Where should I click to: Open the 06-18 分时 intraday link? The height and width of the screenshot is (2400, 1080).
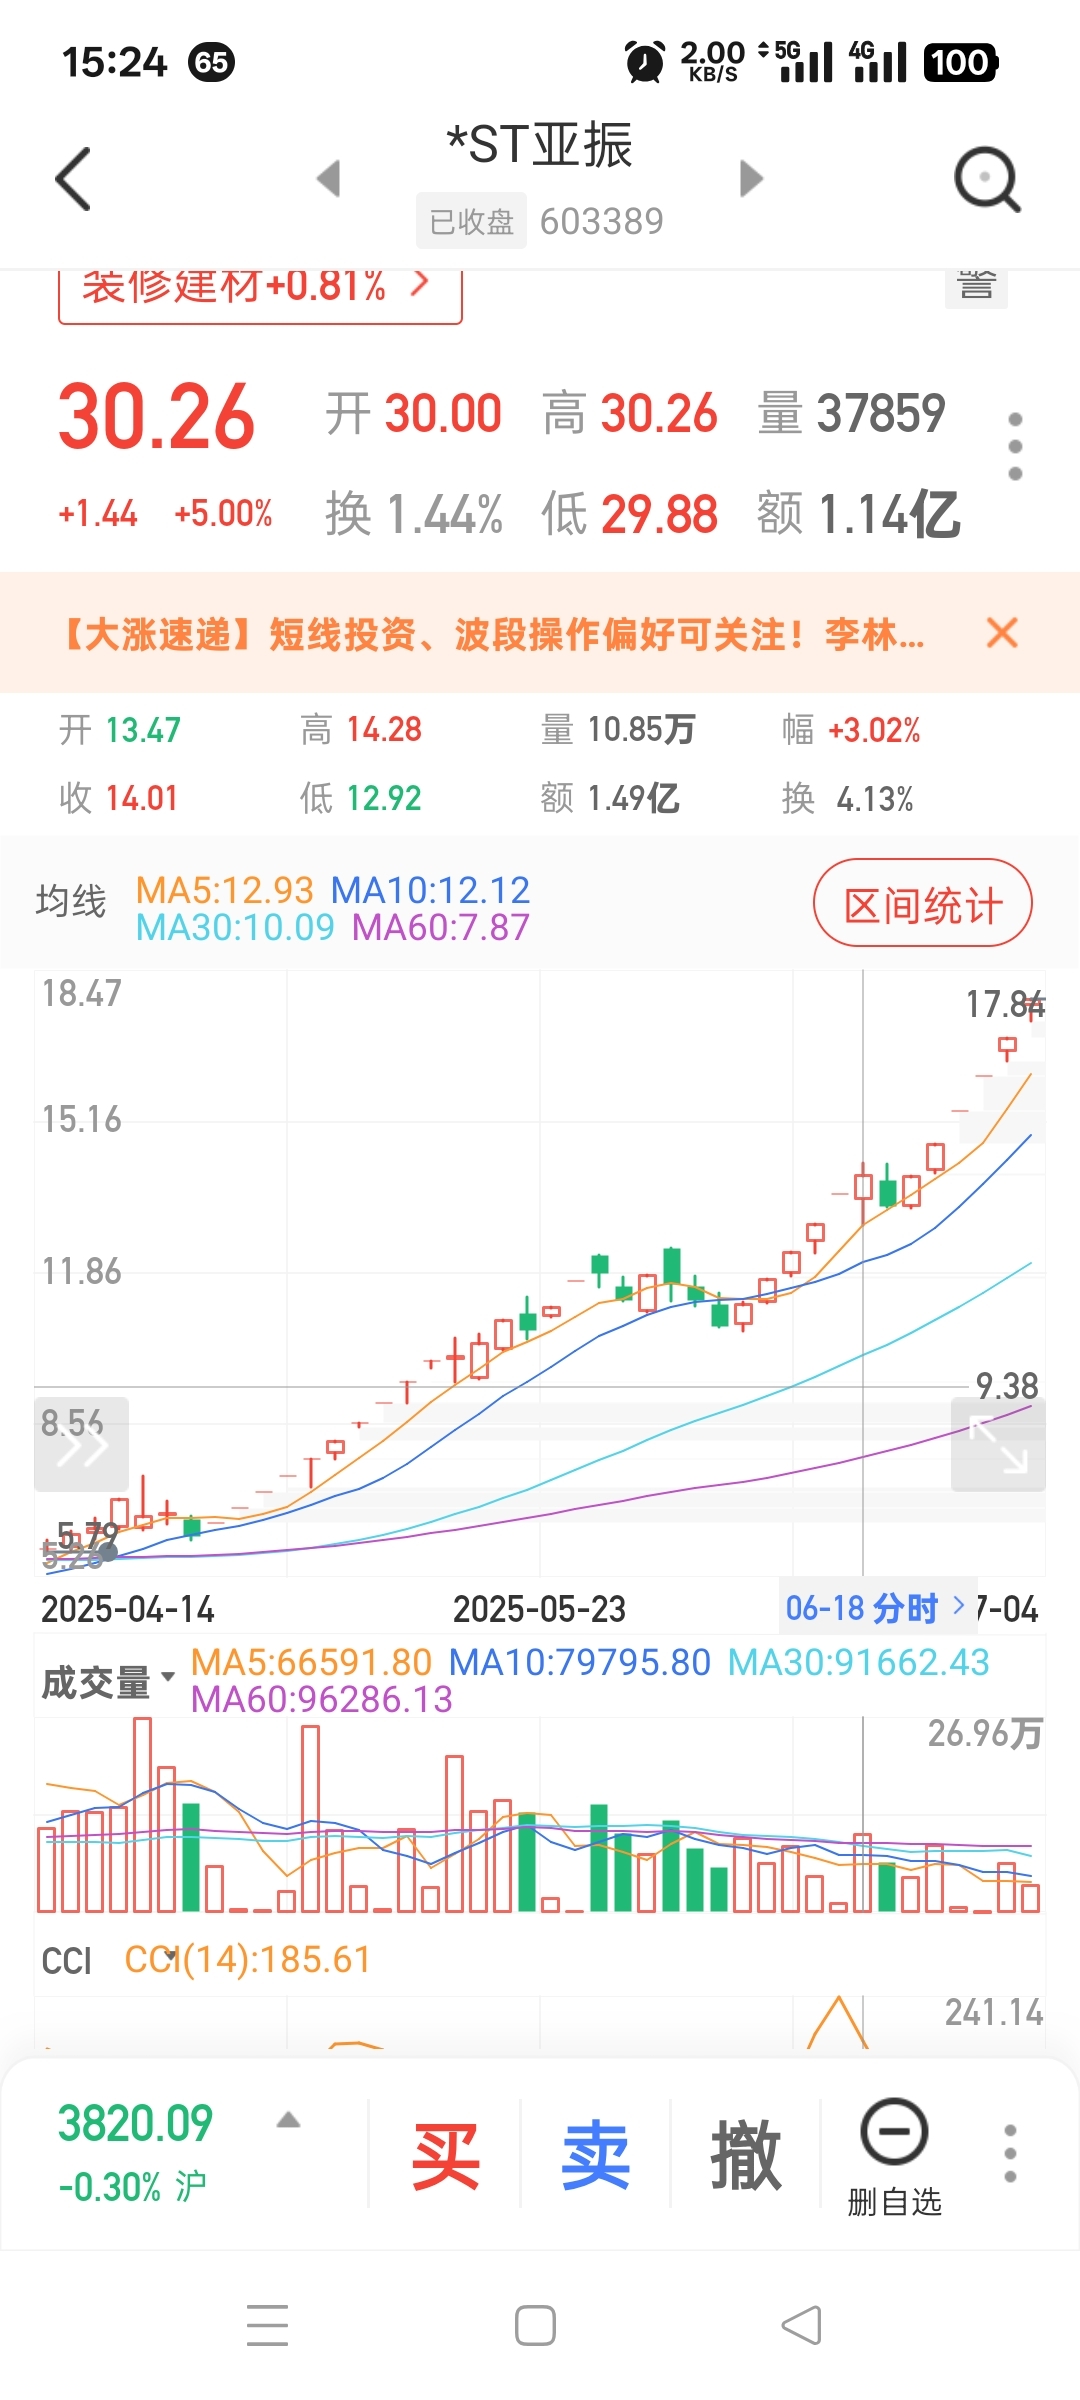[876, 1608]
